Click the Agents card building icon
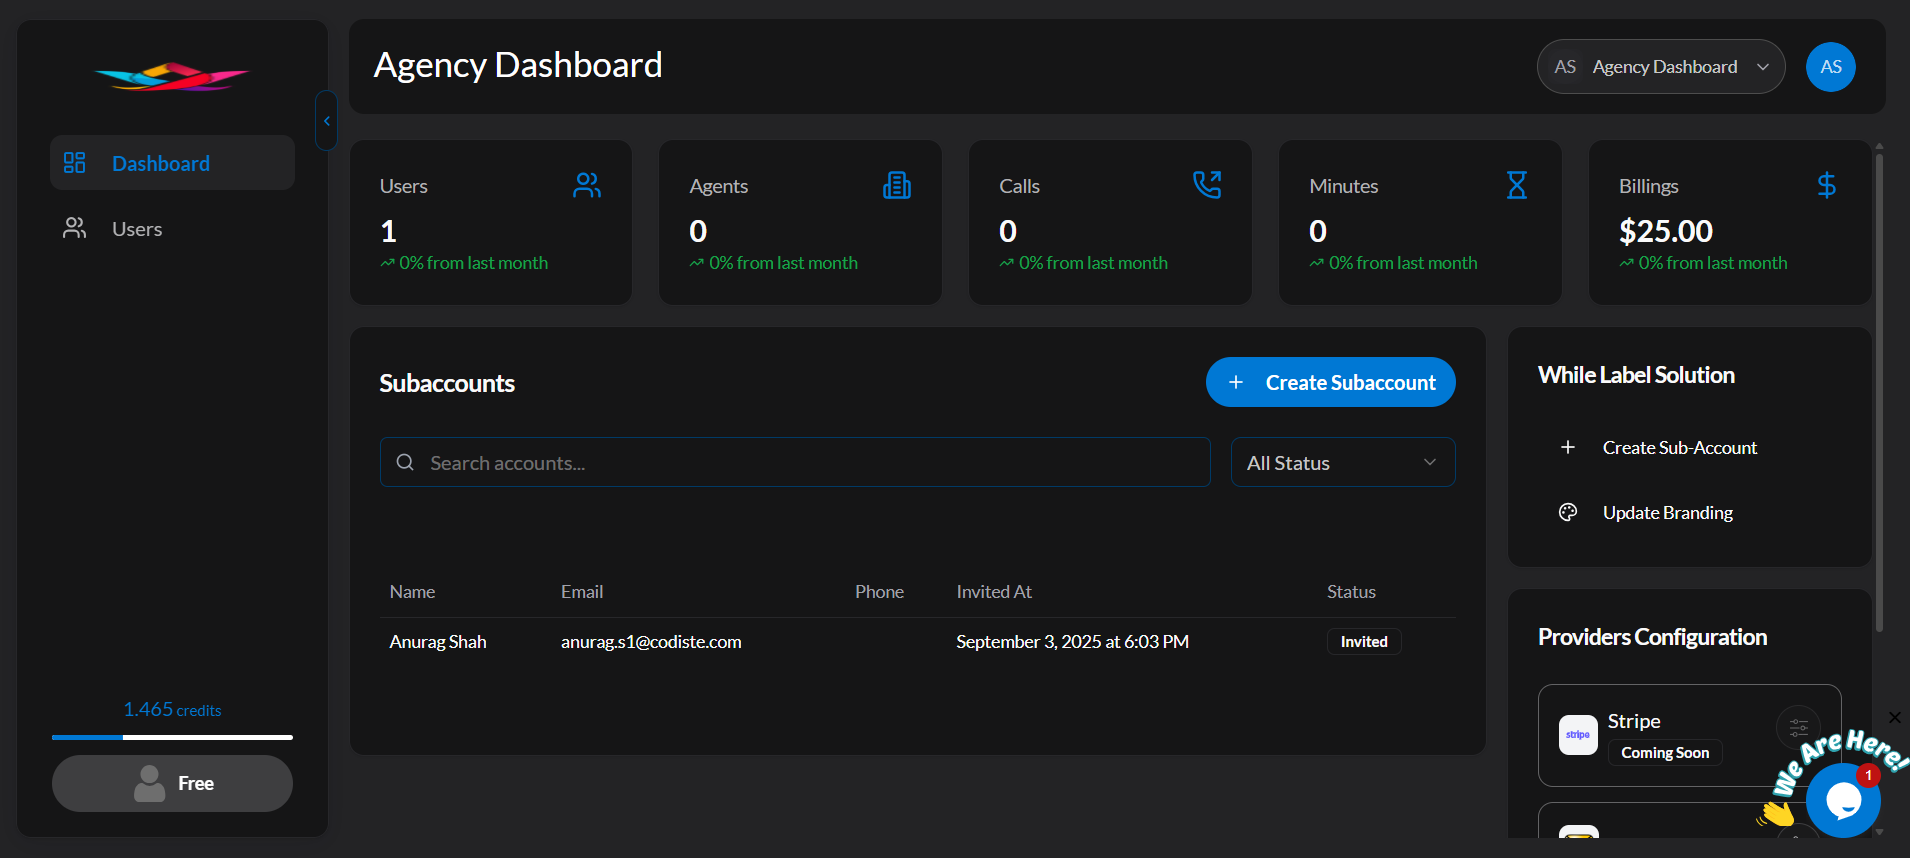The height and width of the screenshot is (858, 1910). click(897, 185)
